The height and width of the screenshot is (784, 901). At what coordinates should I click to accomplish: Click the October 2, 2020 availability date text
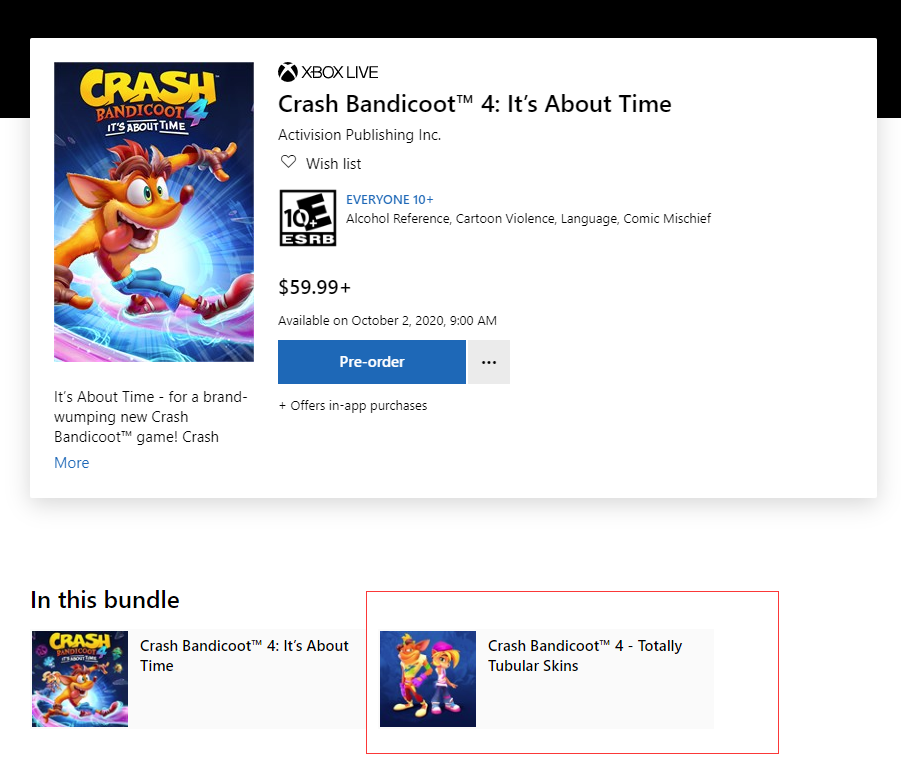(388, 321)
